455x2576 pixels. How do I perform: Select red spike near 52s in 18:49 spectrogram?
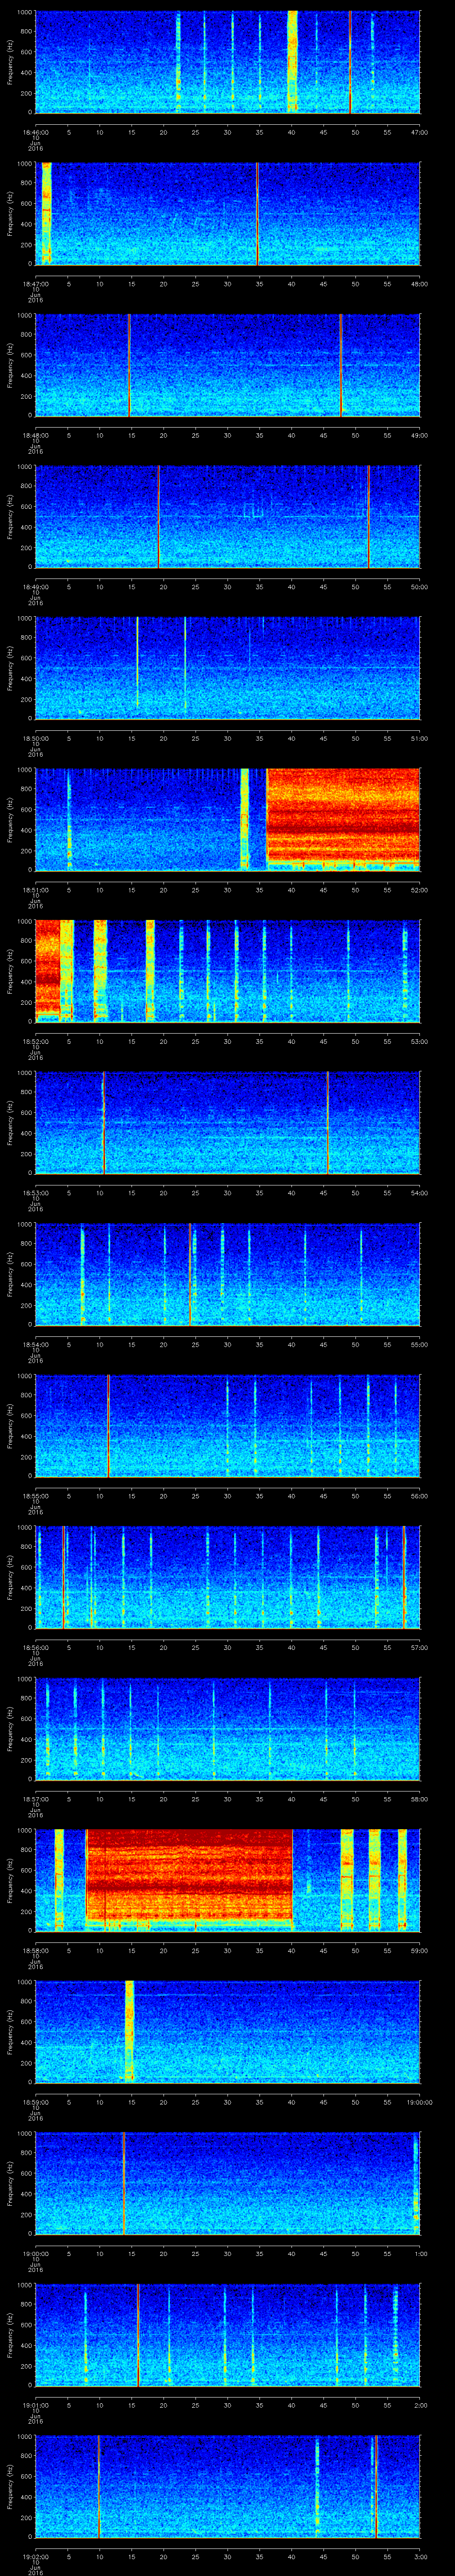(x=368, y=516)
